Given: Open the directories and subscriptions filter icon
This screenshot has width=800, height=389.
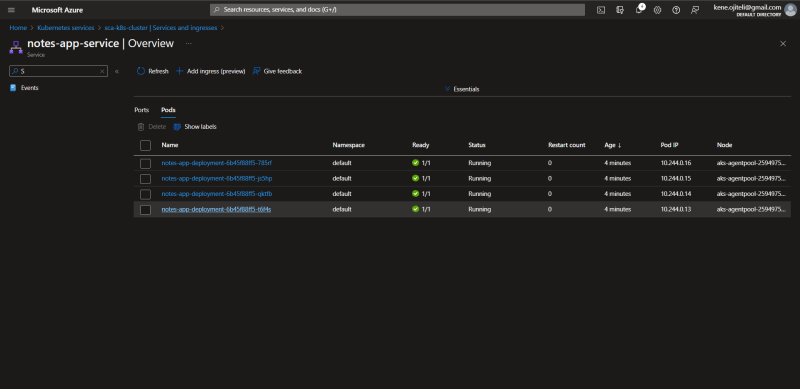Looking at the screenshot, I should pyautogui.click(x=620, y=10).
